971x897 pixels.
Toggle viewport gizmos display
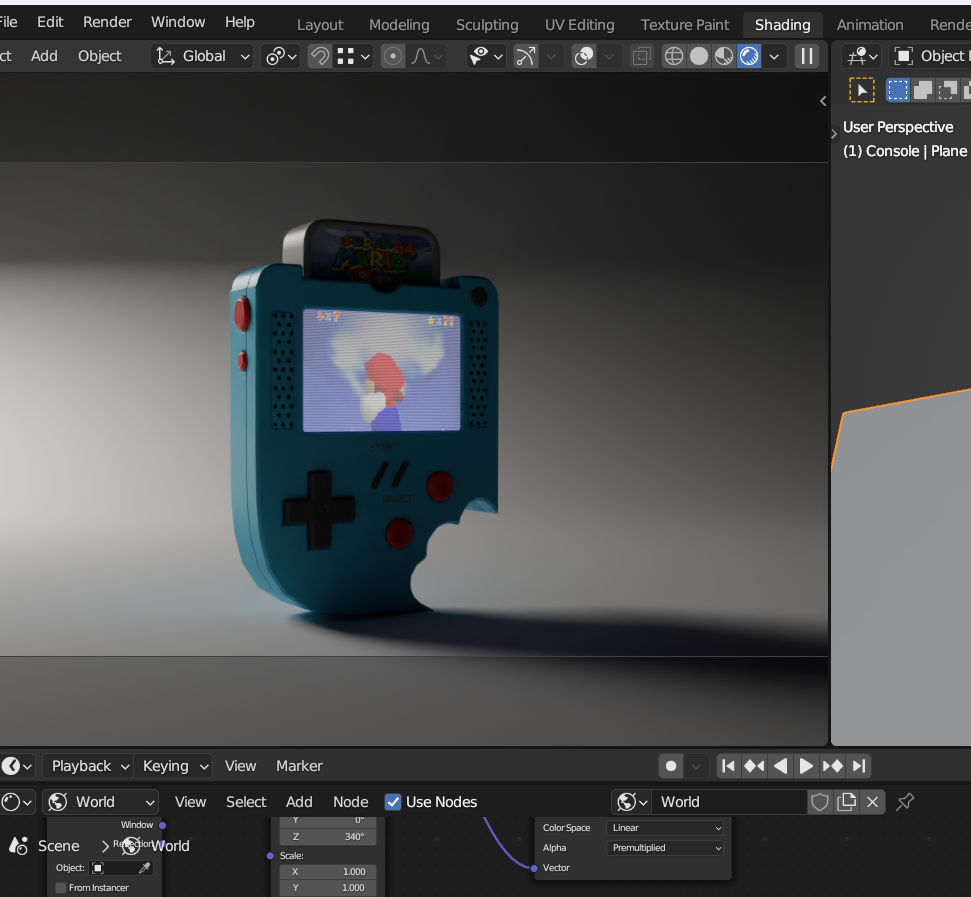[525, 56]
